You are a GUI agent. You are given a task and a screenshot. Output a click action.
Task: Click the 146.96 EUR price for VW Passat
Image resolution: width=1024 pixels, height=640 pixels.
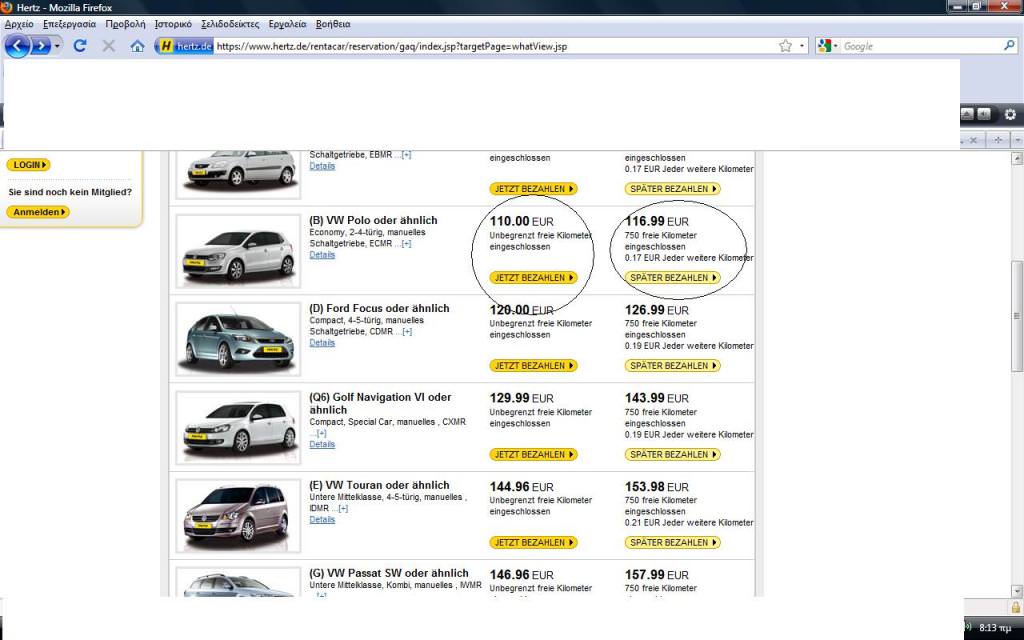coord(522,575)
